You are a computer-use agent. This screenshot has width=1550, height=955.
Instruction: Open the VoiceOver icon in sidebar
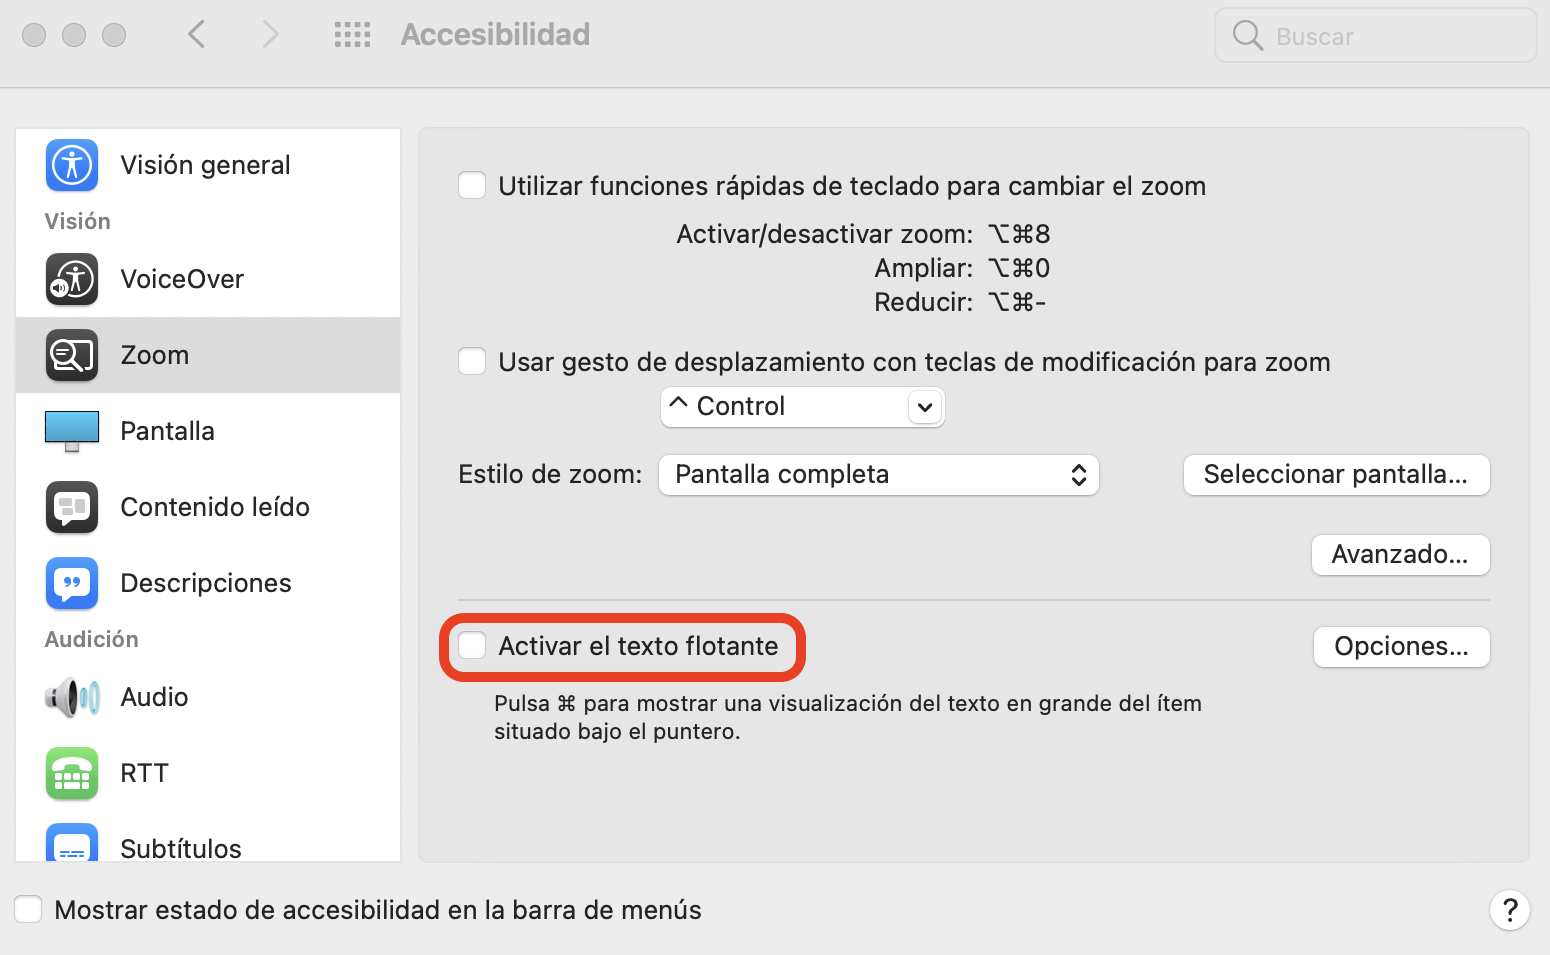click(x=72, y=279)
